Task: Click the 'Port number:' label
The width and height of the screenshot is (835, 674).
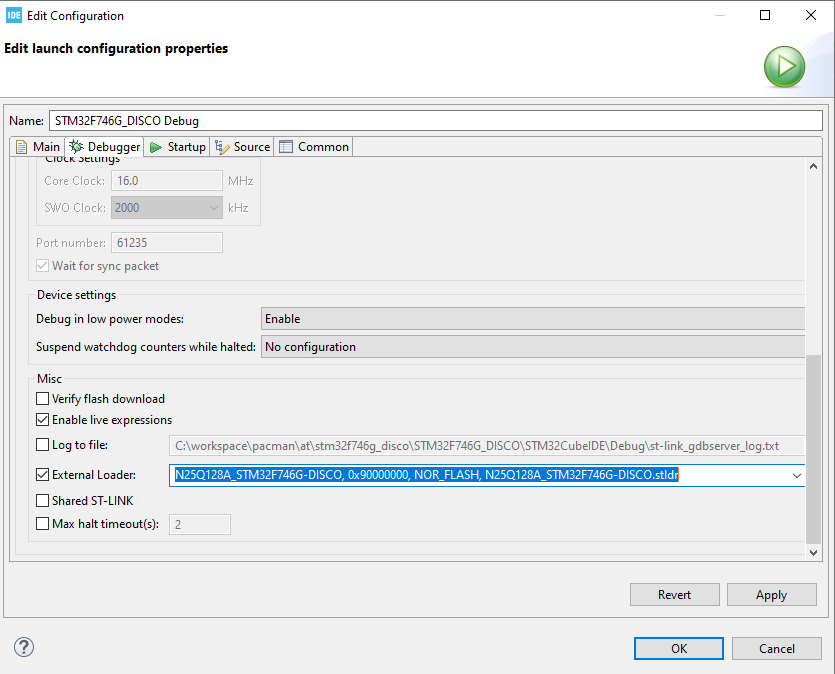Action: coord(71,243)
